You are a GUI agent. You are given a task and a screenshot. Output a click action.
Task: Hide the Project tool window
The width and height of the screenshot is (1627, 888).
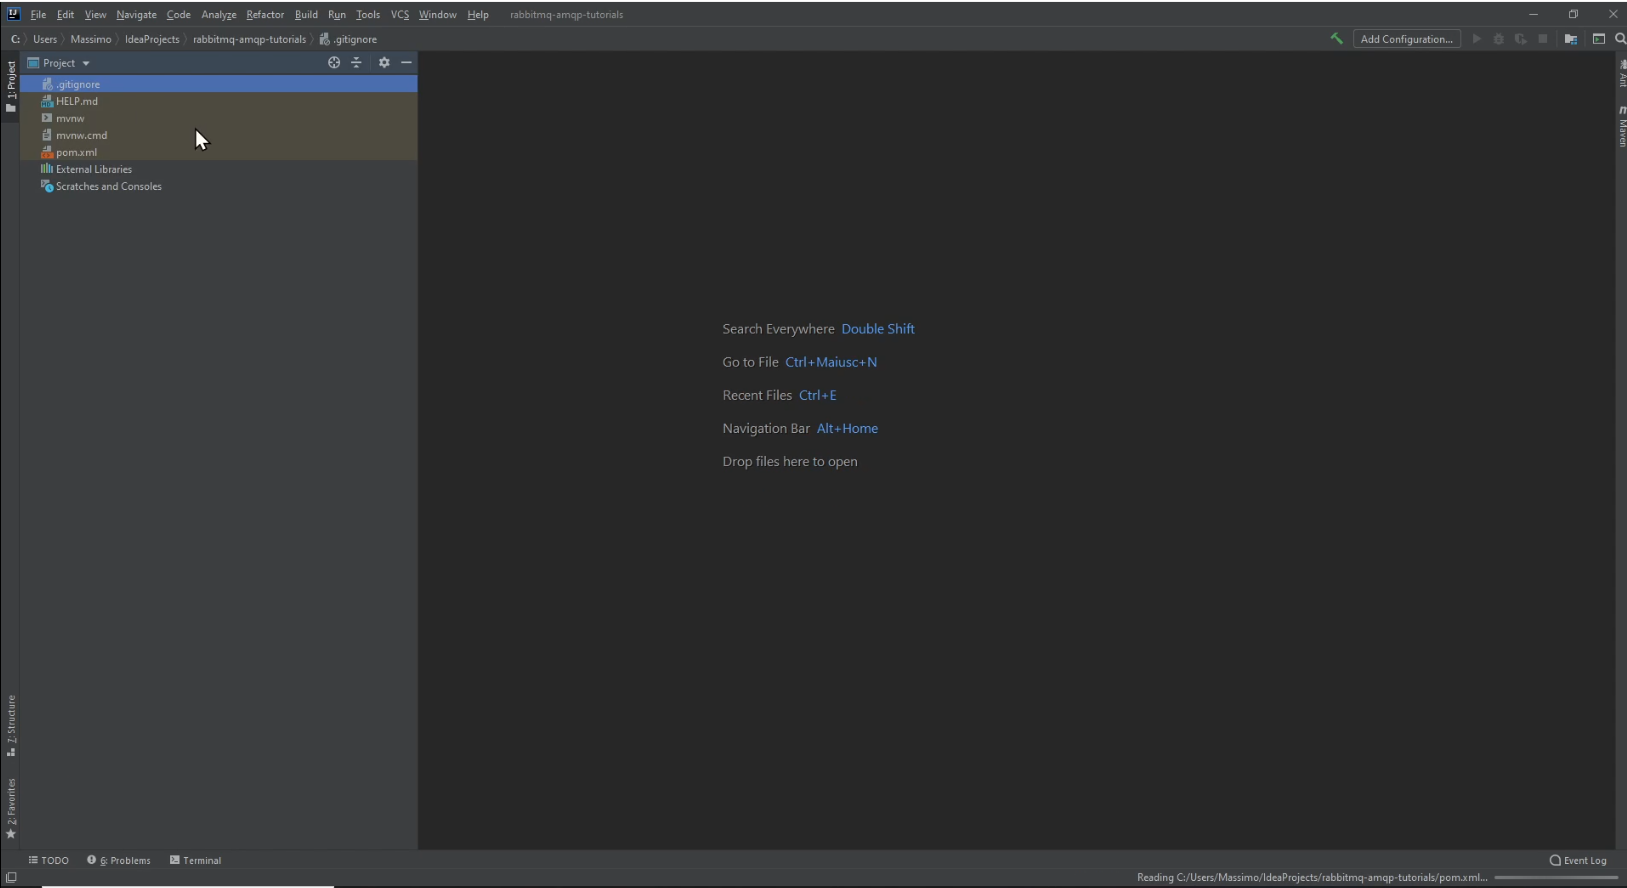406,62
